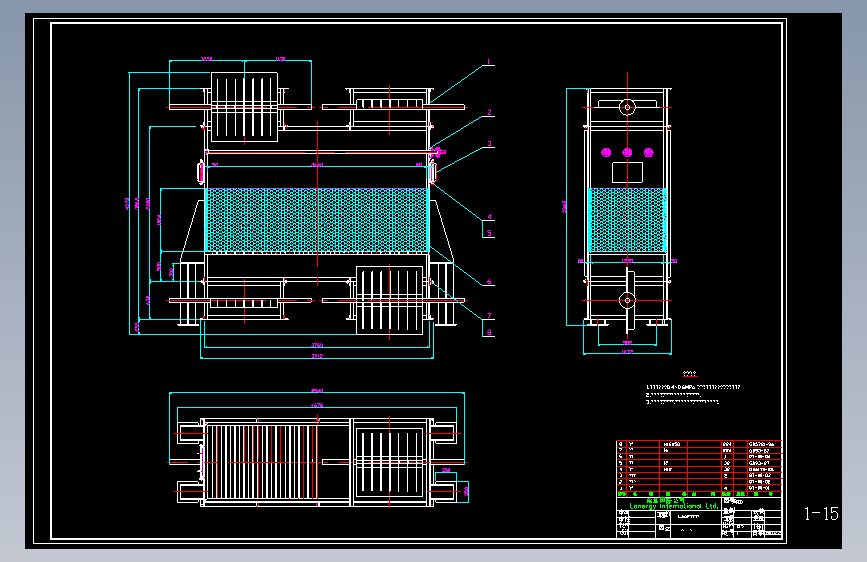The image size is (867, 562).
Task: Select part callout number 1
Action: tap(488, 61)
